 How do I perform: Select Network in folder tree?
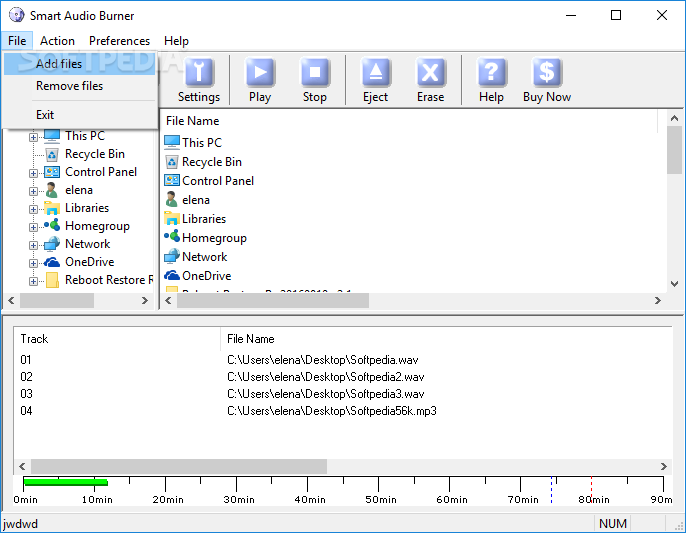[88, 244]
